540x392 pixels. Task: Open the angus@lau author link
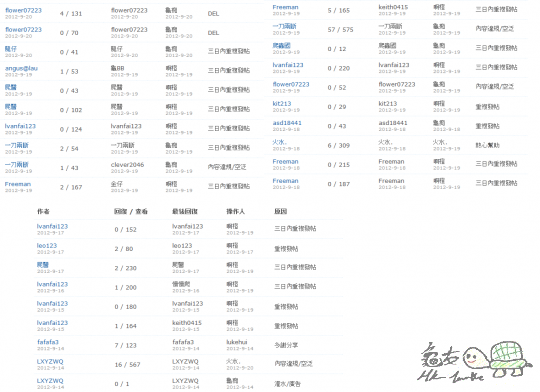21,68
